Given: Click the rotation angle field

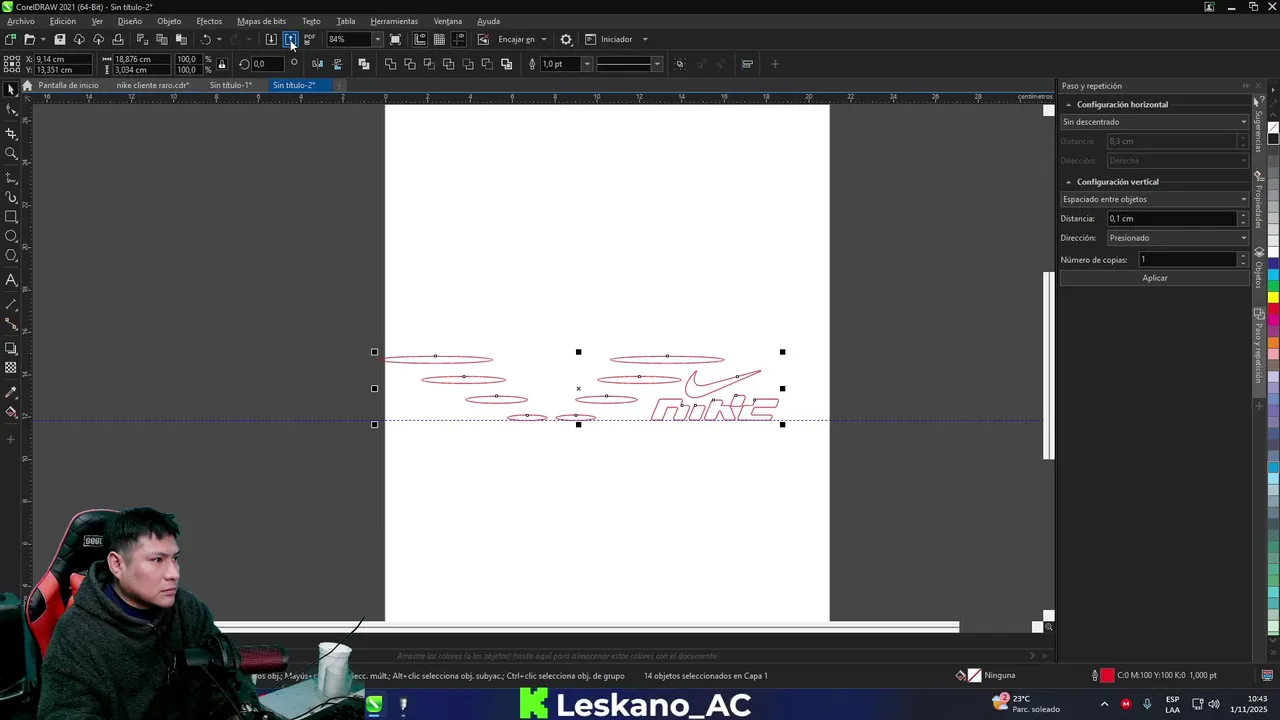Looking at the screenshot, I should click(x=268, y=64).
